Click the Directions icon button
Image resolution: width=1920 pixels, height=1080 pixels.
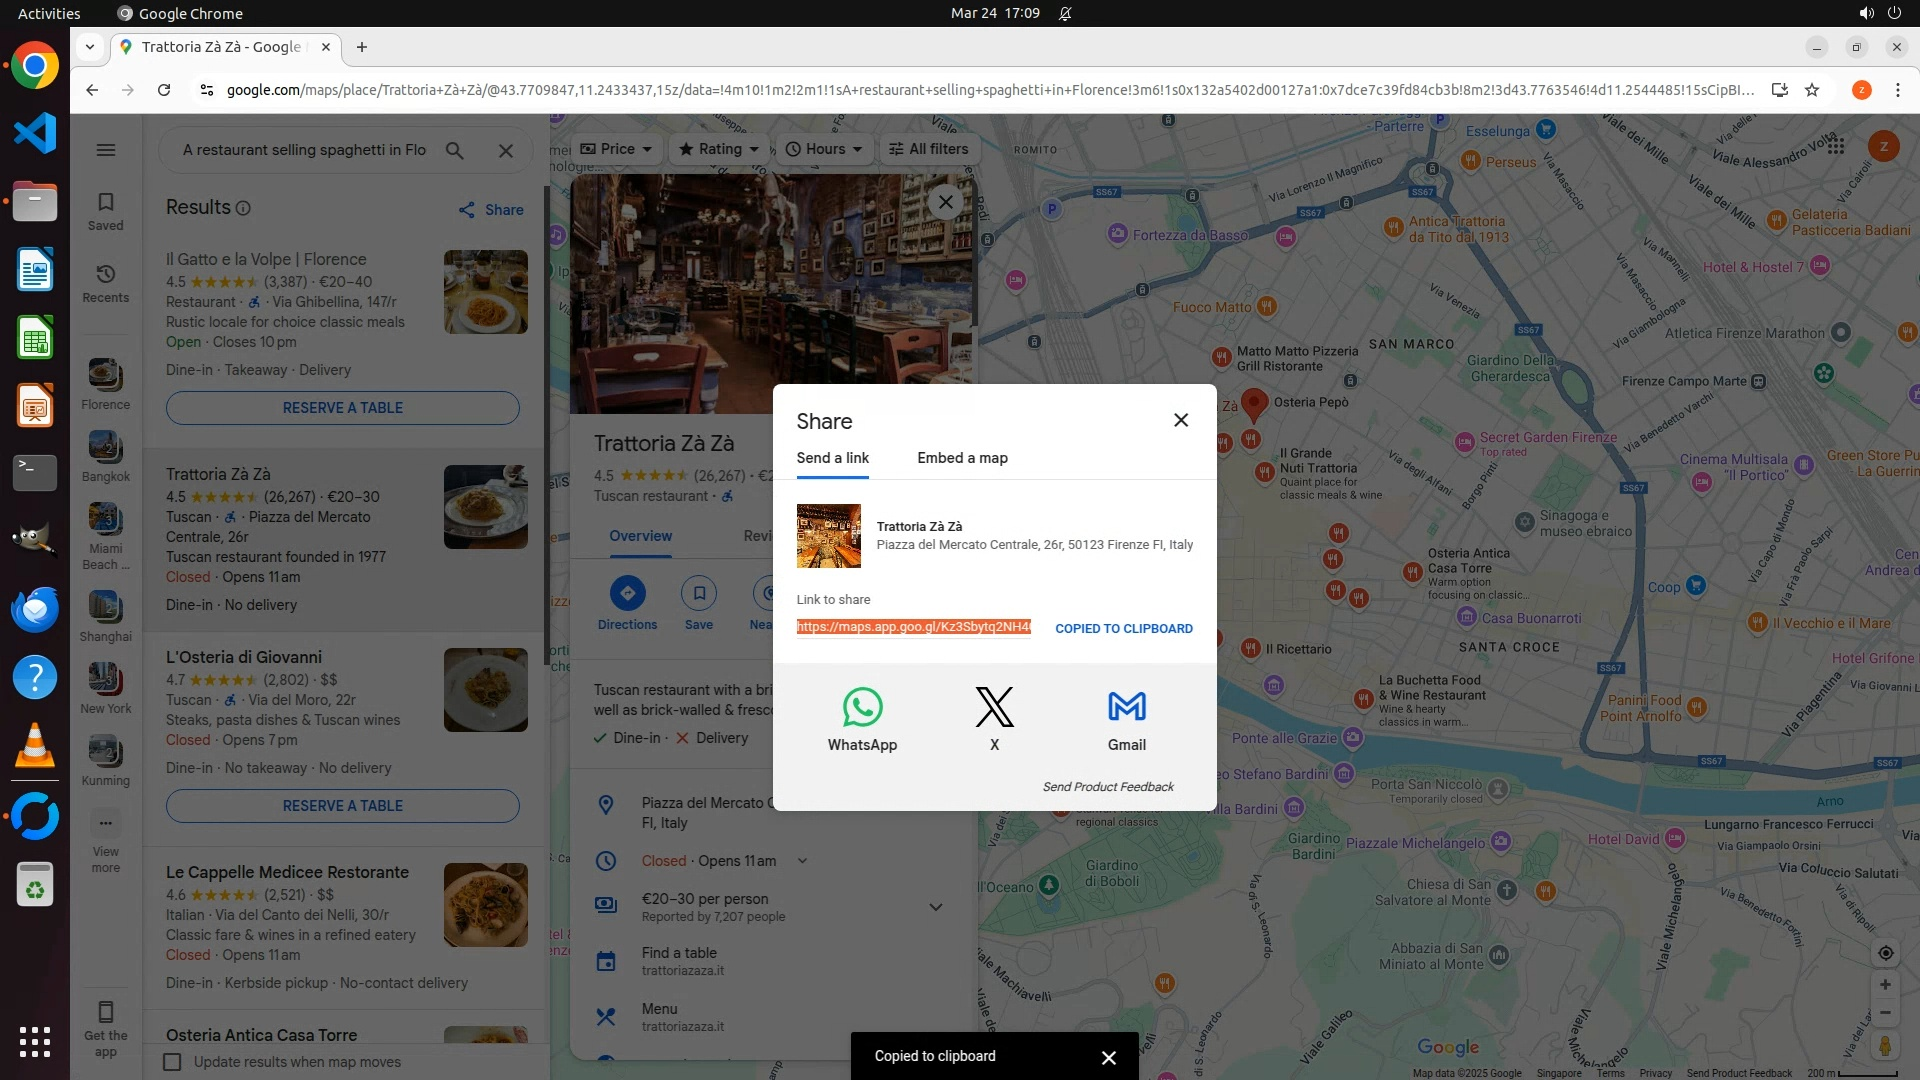[x=627, y=593]
